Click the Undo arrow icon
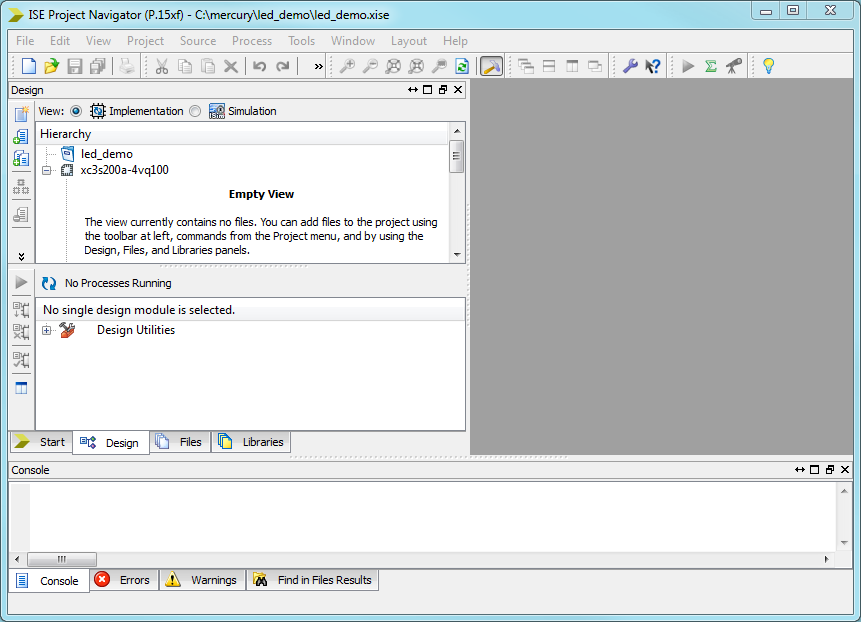The width and height of the screenshot is (861, 622). 259,66
